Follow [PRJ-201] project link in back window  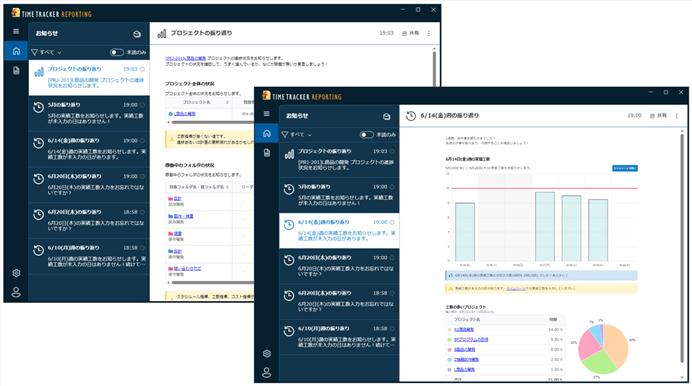click(x=185, y=58)
